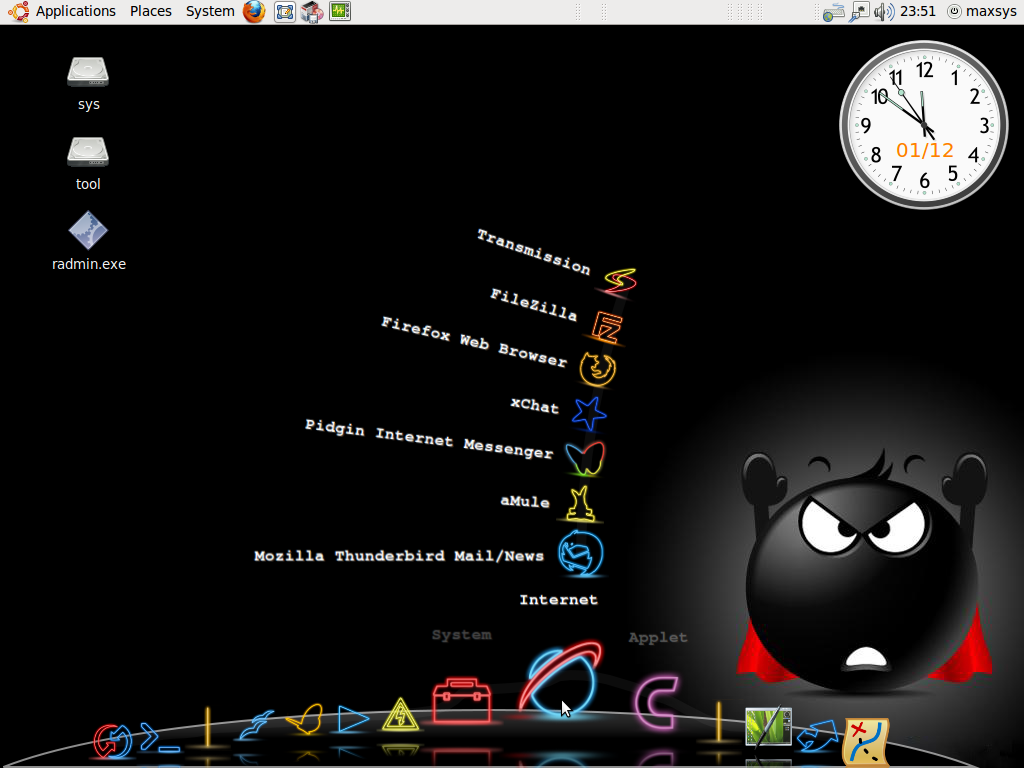Launch xChat from the Internet stack

coord(588,413)
